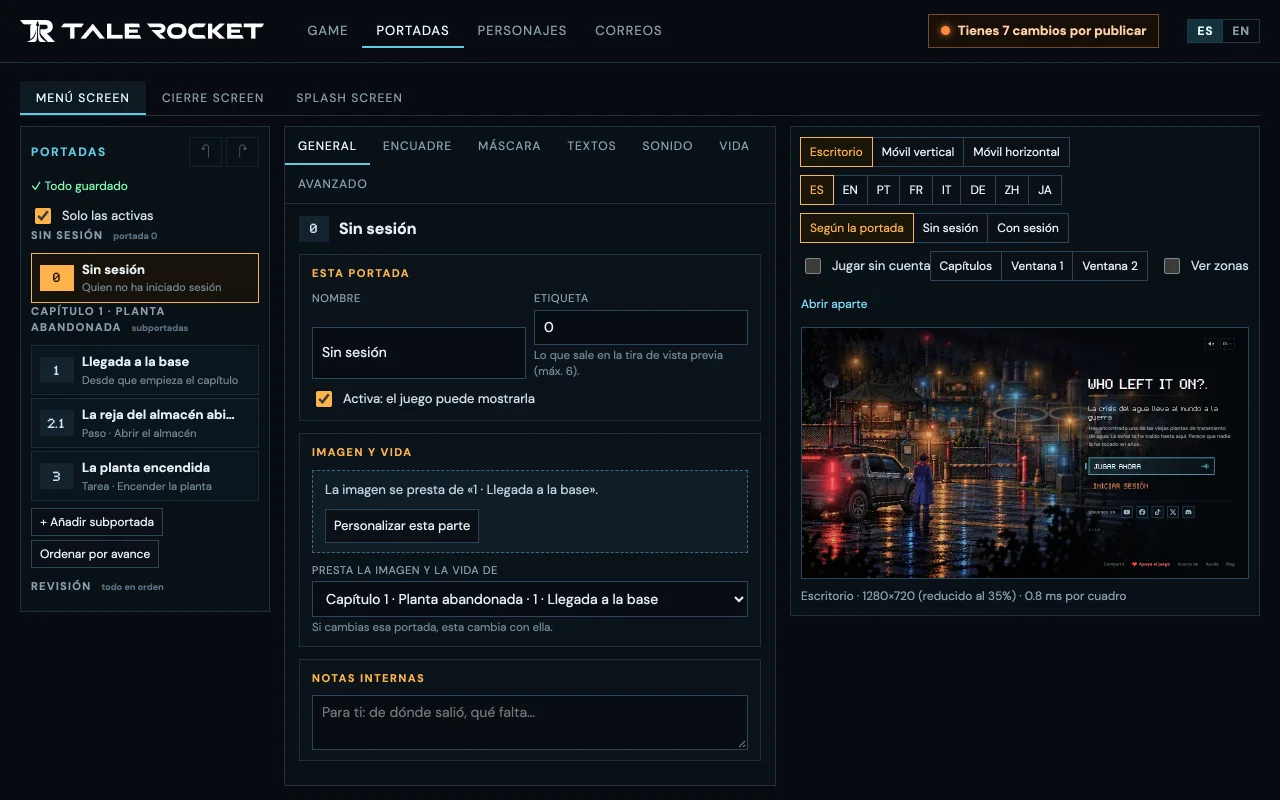Click the mute sound icon in preview
This screenshot has width=1280, height=800.
coord(1211,344)
